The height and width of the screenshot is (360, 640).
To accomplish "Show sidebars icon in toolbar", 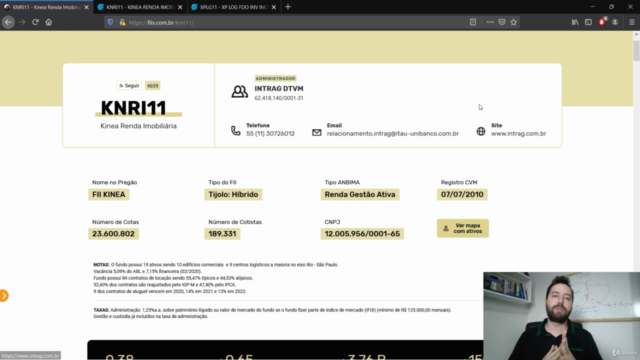I will tap(588, 22).
